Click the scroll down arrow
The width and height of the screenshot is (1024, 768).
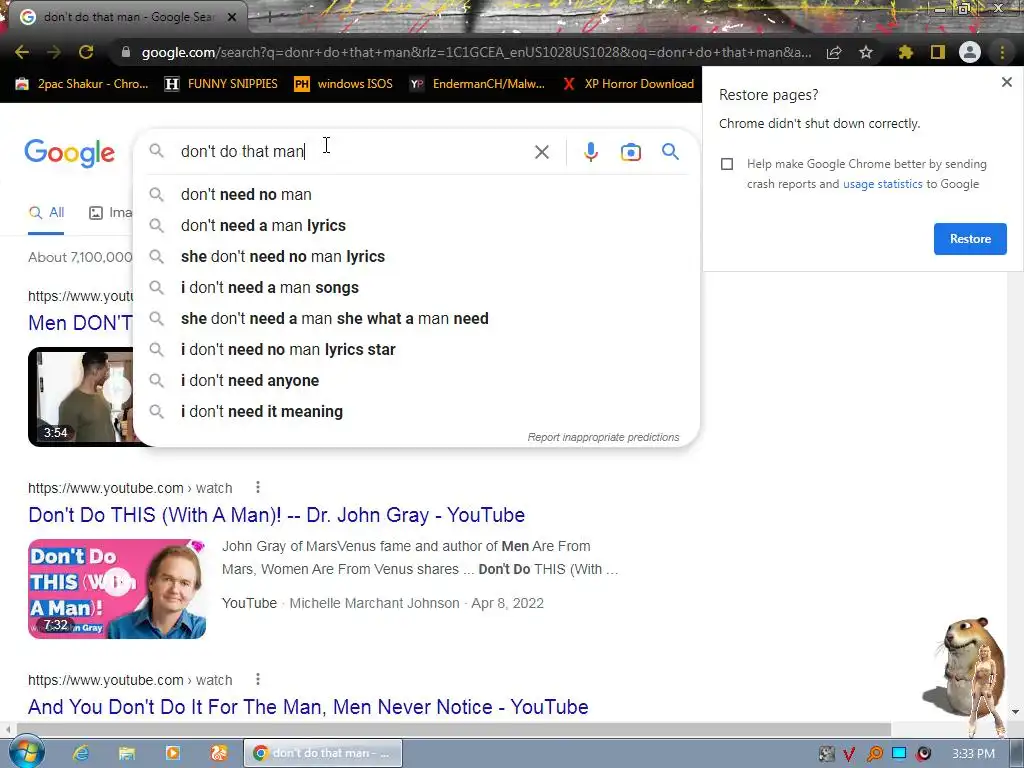[1015, 712]
